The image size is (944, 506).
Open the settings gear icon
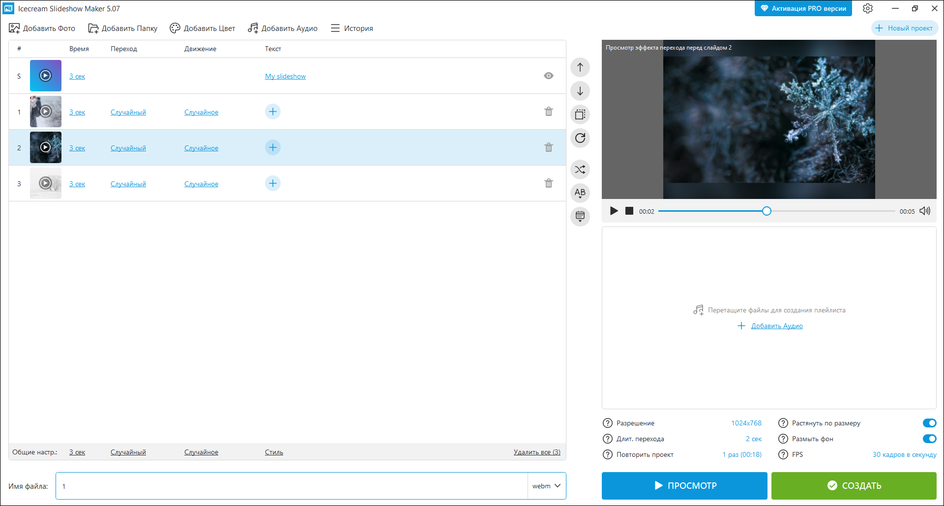pyautogui.click(x=868, y=8)
